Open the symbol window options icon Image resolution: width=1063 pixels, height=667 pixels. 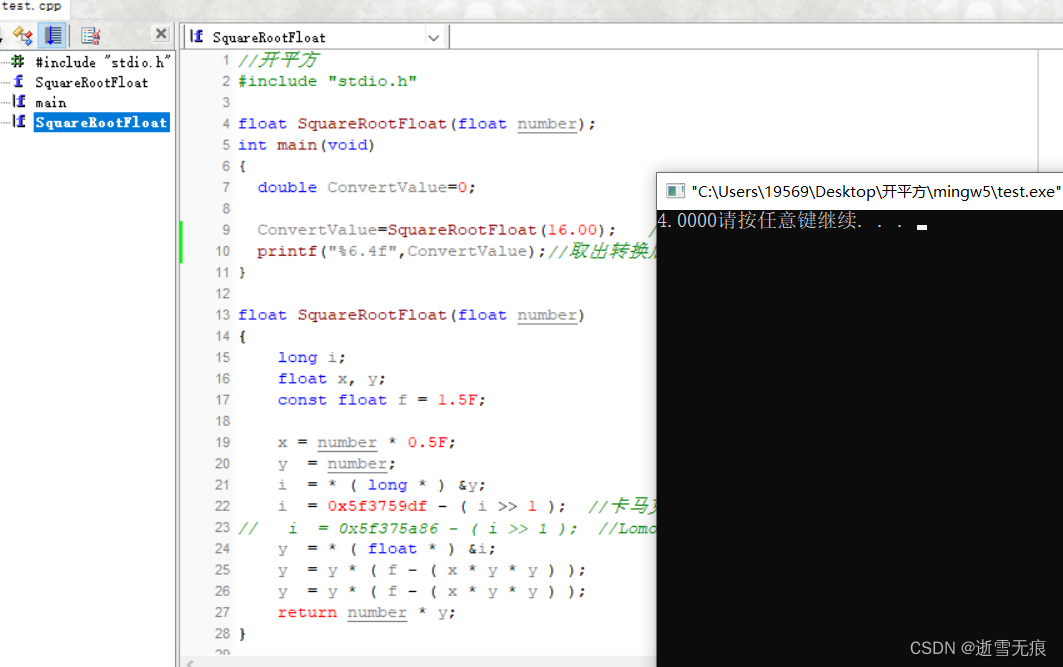(x=89, y=35)
